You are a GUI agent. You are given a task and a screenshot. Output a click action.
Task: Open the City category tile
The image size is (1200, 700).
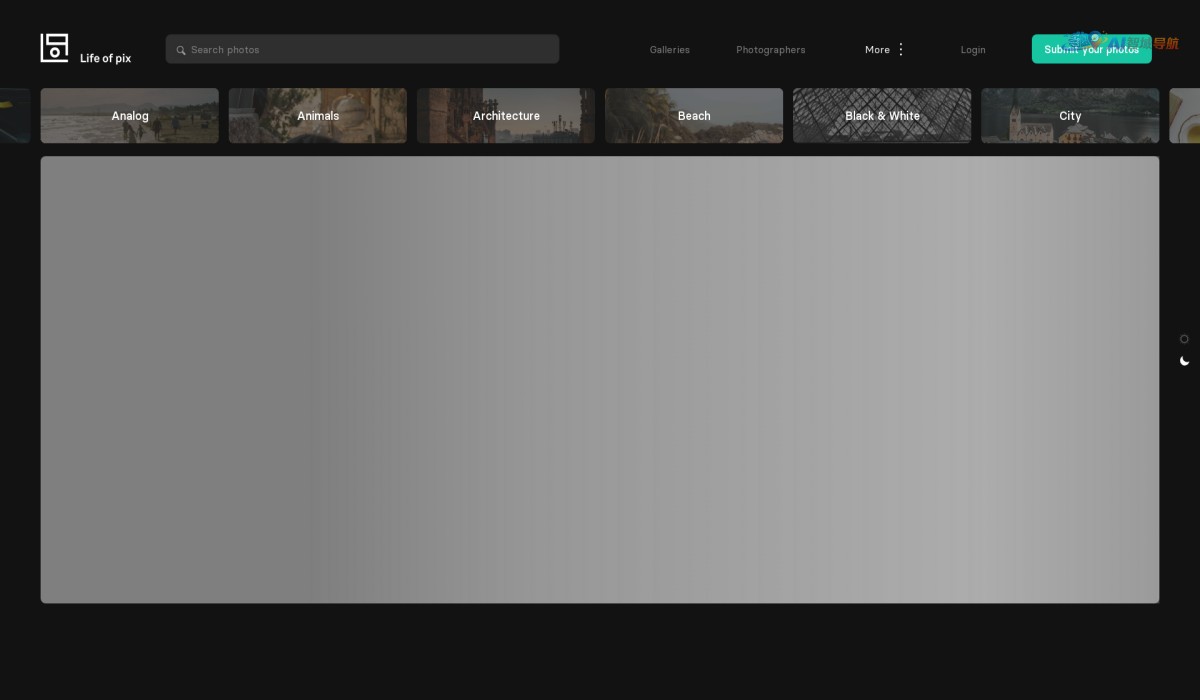click(x=1070, y=116)
